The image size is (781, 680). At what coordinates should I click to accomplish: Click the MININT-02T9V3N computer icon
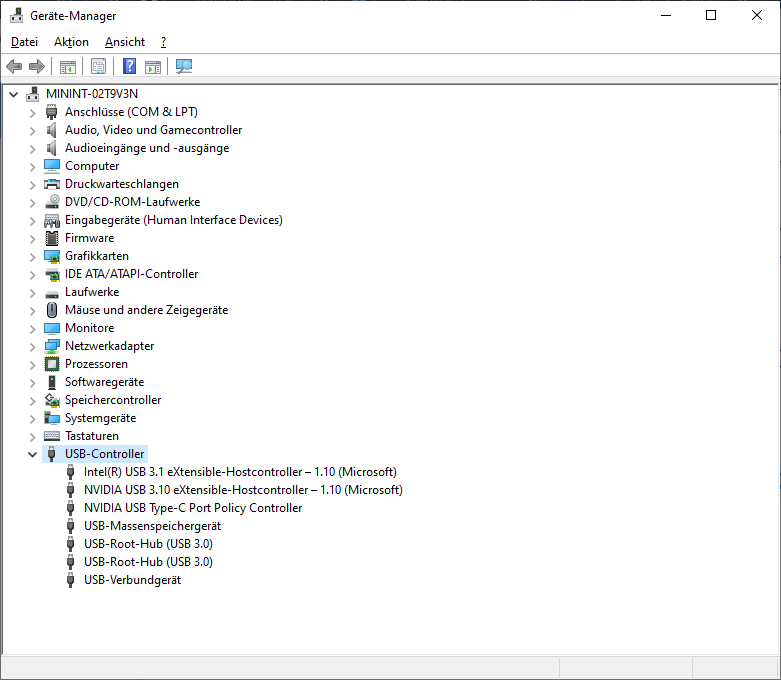pos(32,94)
